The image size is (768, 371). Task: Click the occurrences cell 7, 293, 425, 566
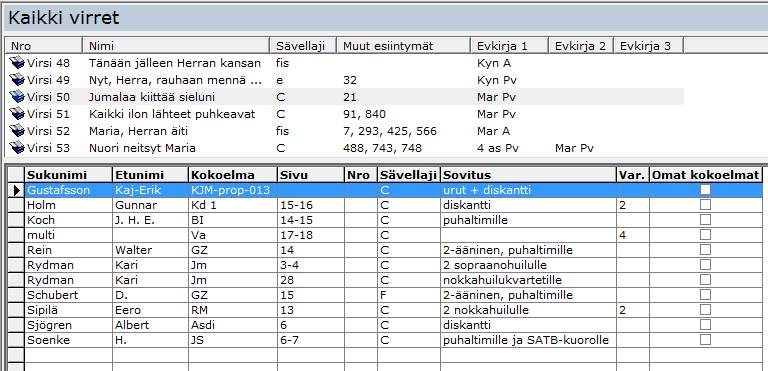[390, 131]
